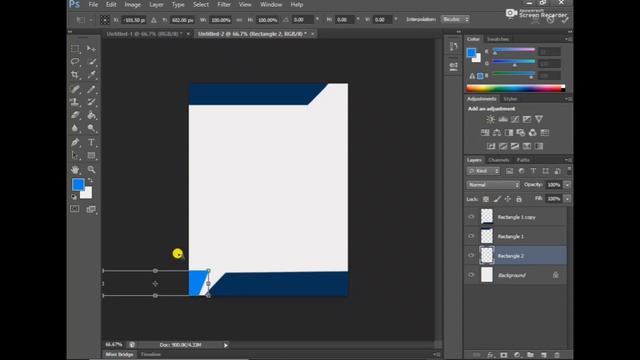
Task: Open the Filter menu
Action: pos(224,4)
